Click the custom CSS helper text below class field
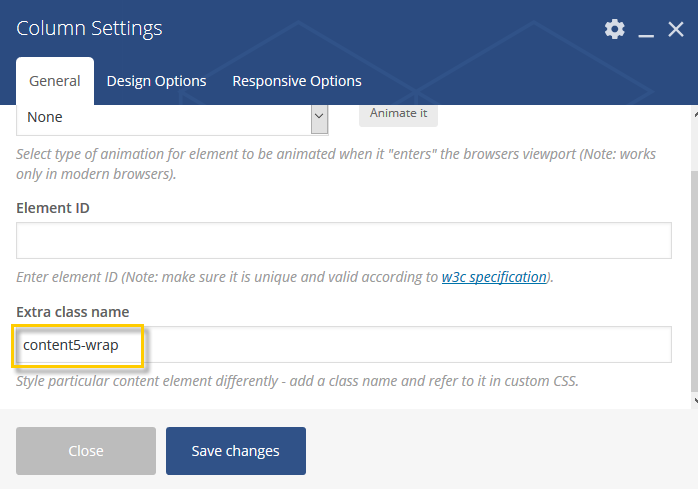 point(297,381)
